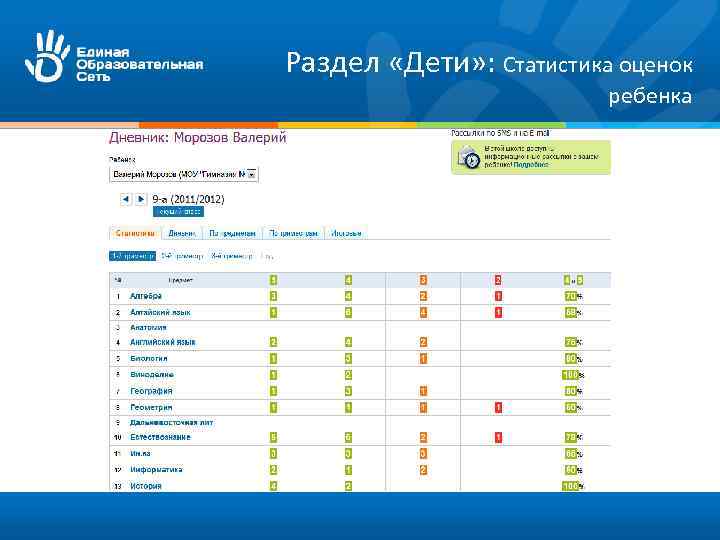
Task: Click the orange badge in Английский язык row
Action: (423, 342)
